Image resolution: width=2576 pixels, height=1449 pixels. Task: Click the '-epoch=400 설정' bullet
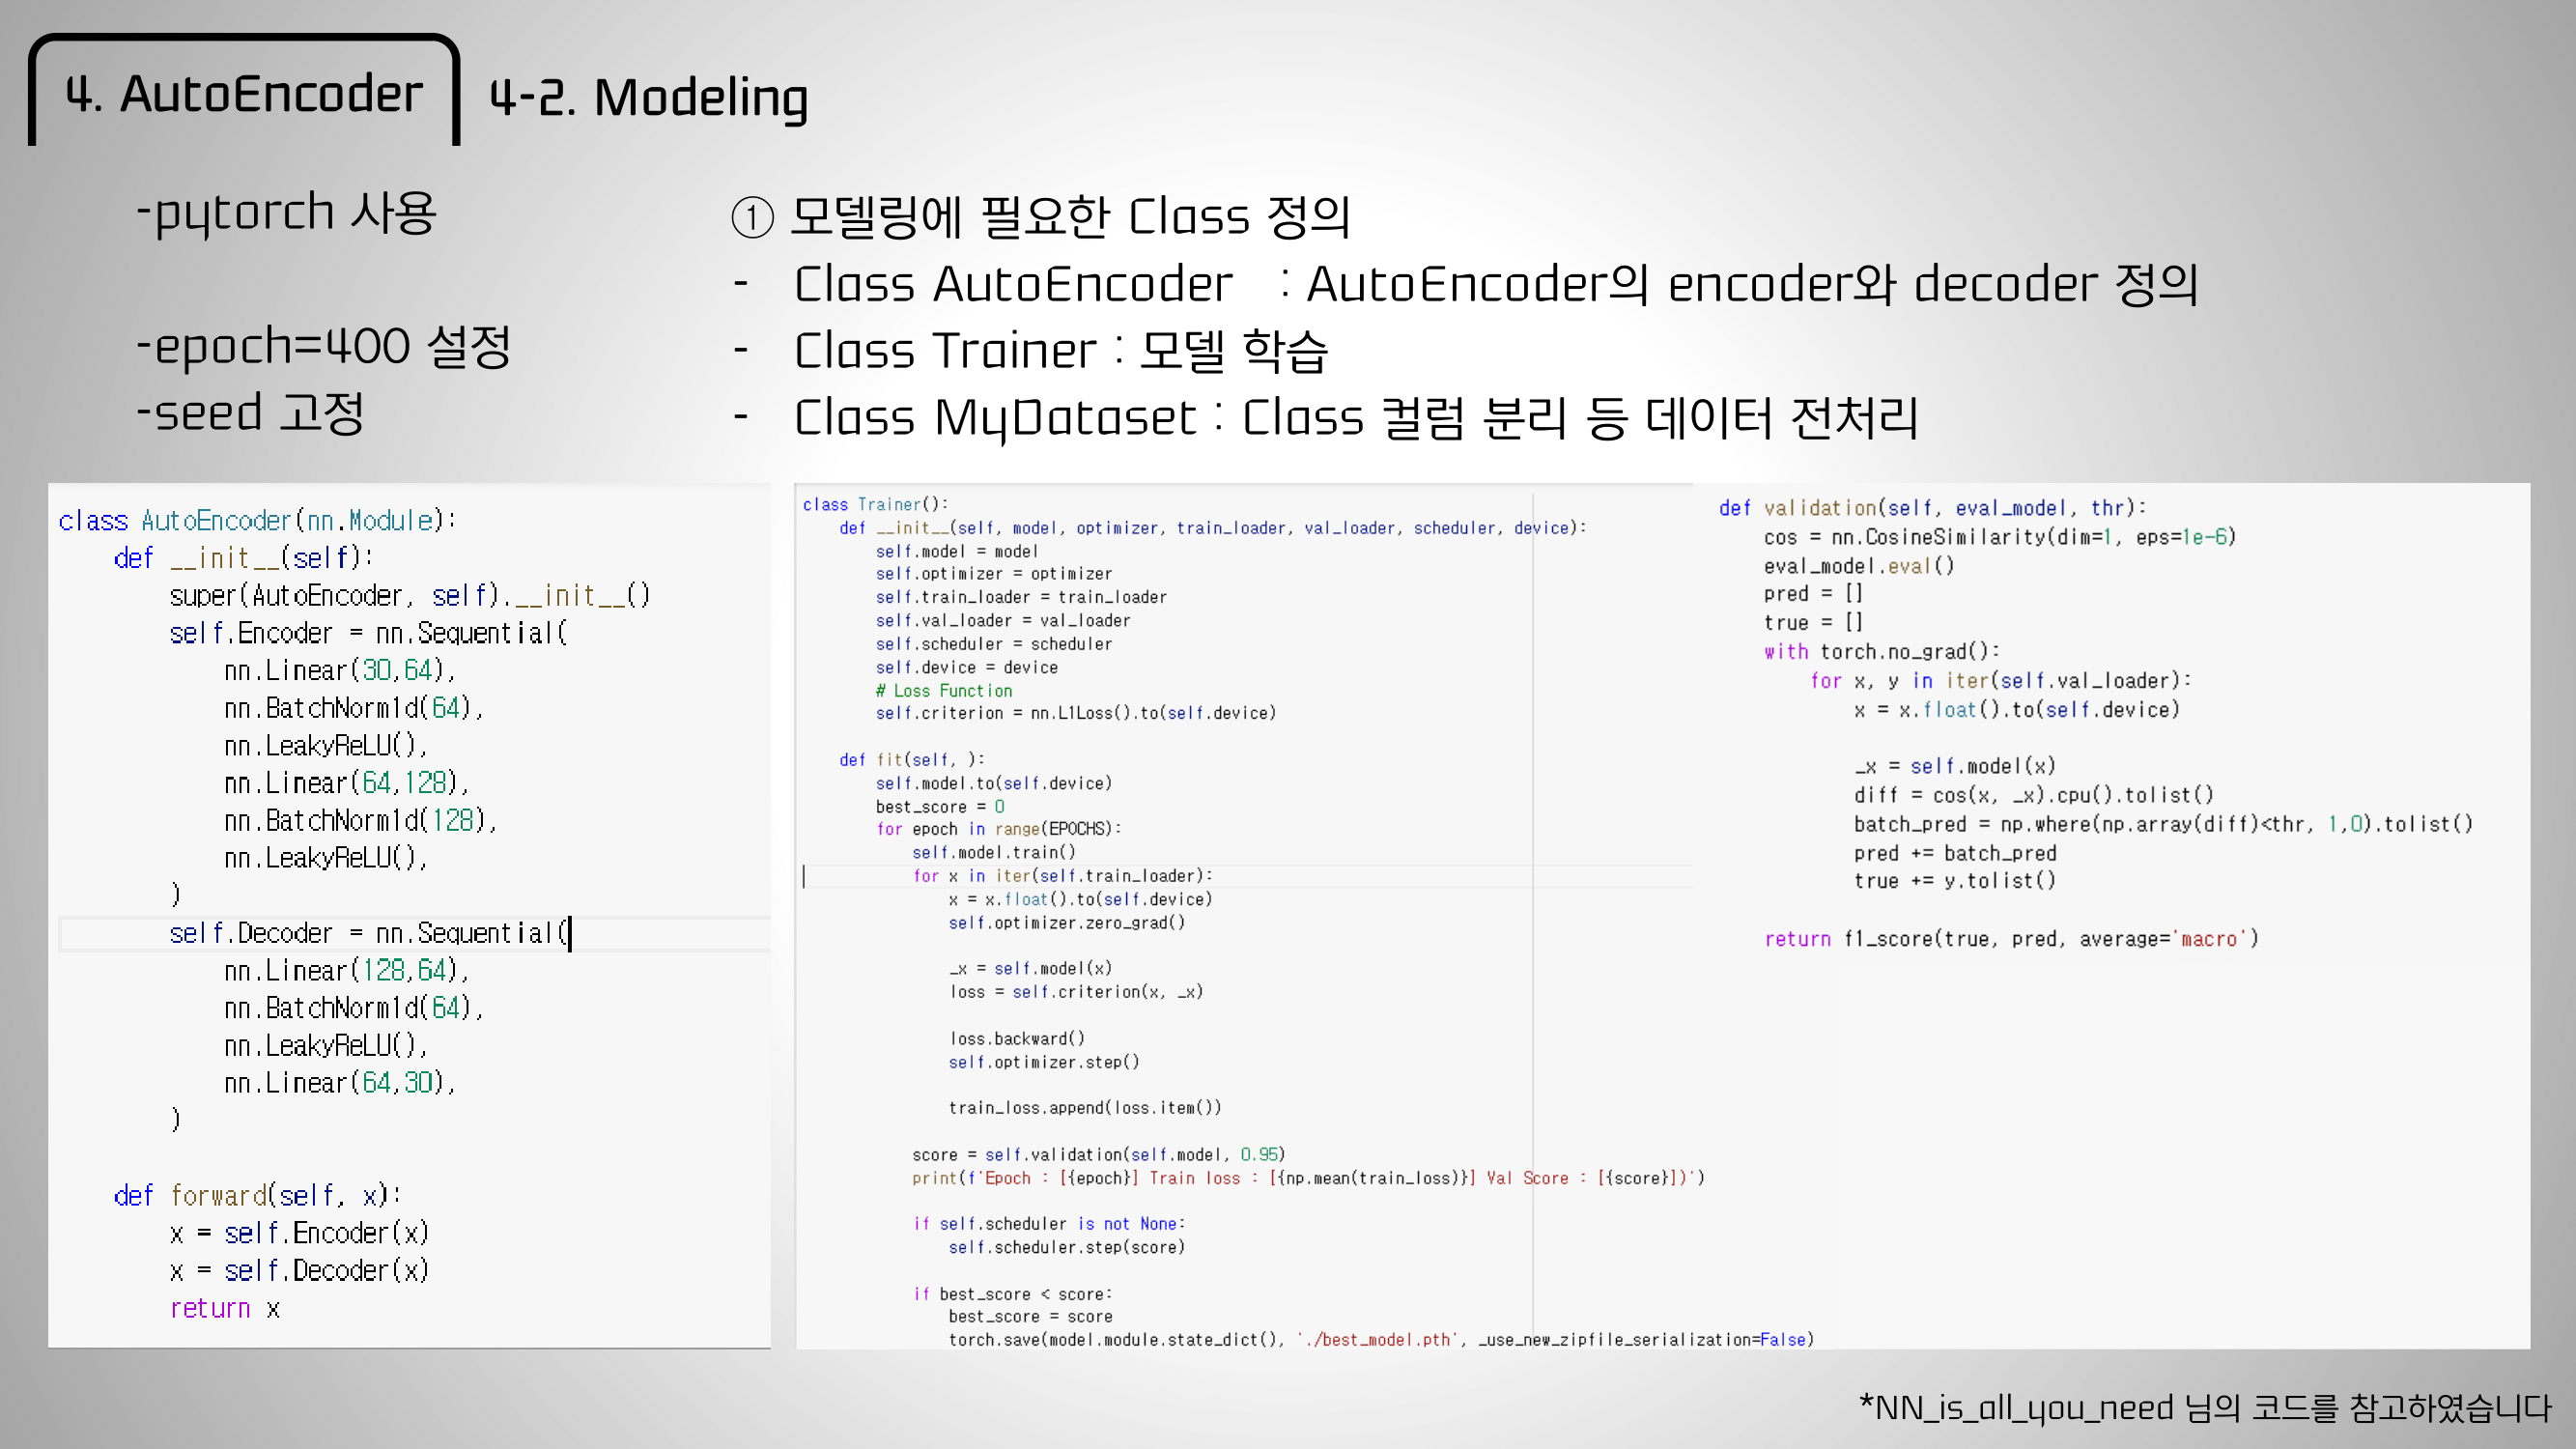tap(323, 346)
